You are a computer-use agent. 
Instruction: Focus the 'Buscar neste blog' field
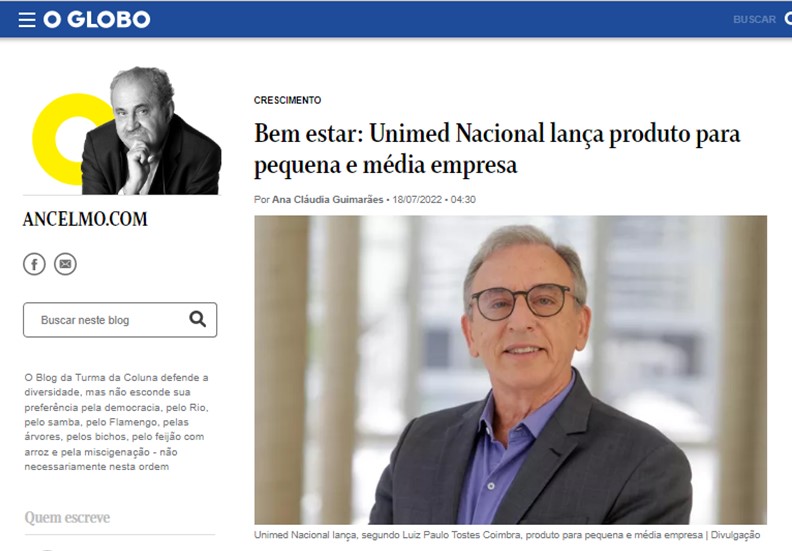[120, 320]
